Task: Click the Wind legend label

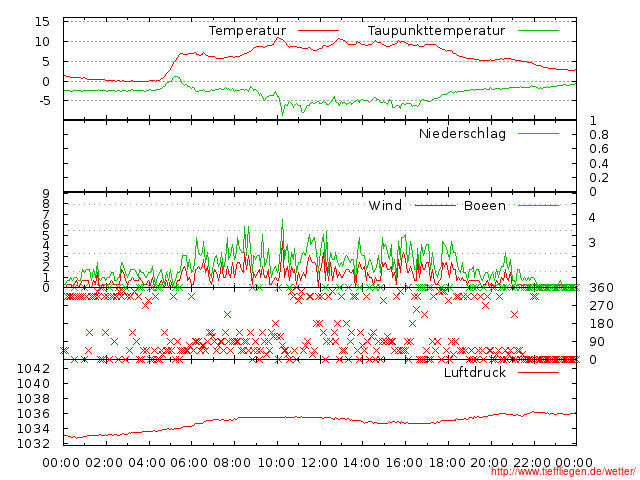Action: pyautogui.click(x=385, y=205)
